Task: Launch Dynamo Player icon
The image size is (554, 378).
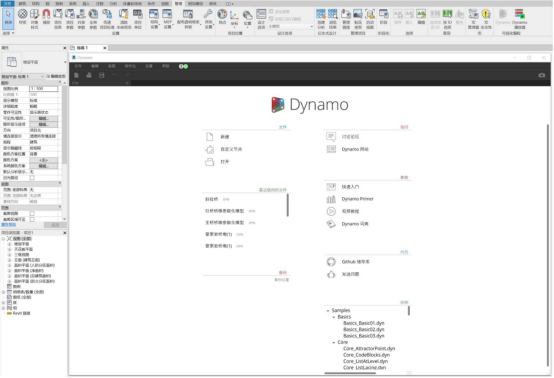Action: coord(519,18)
